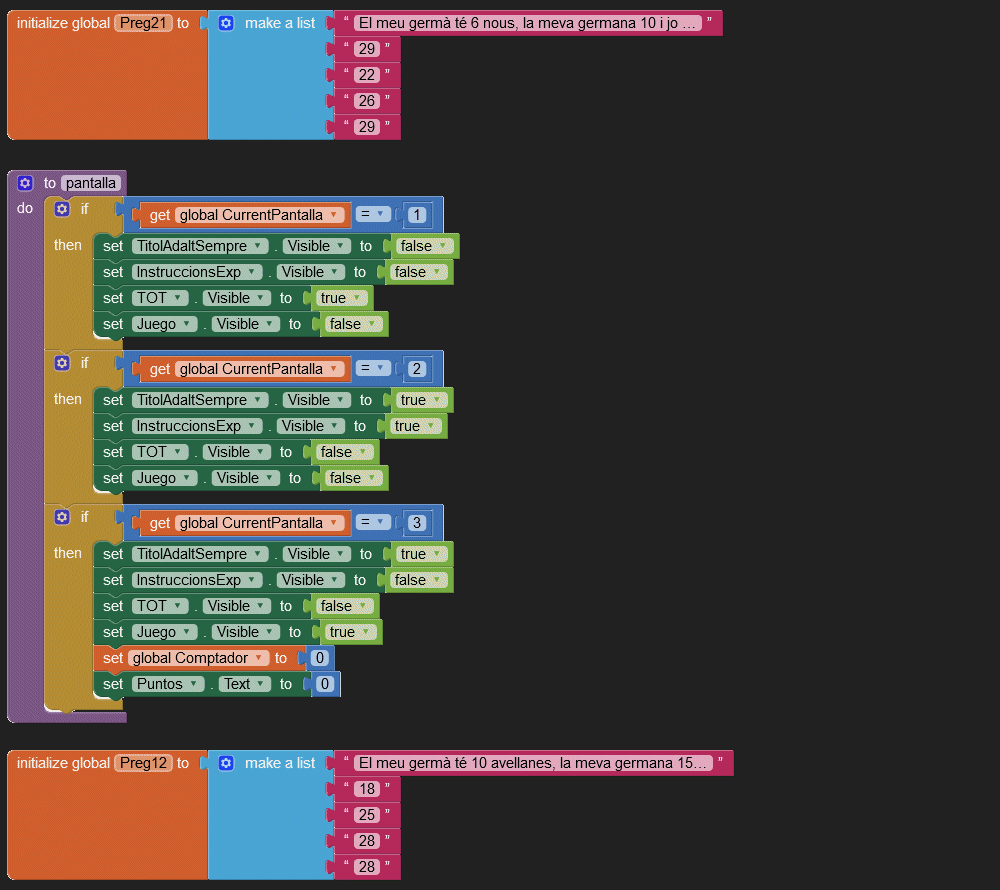Toggle true value of InstruccionsExp Visible in second if
Viewport: 1000px width, 890px height.
click(414, 426)
